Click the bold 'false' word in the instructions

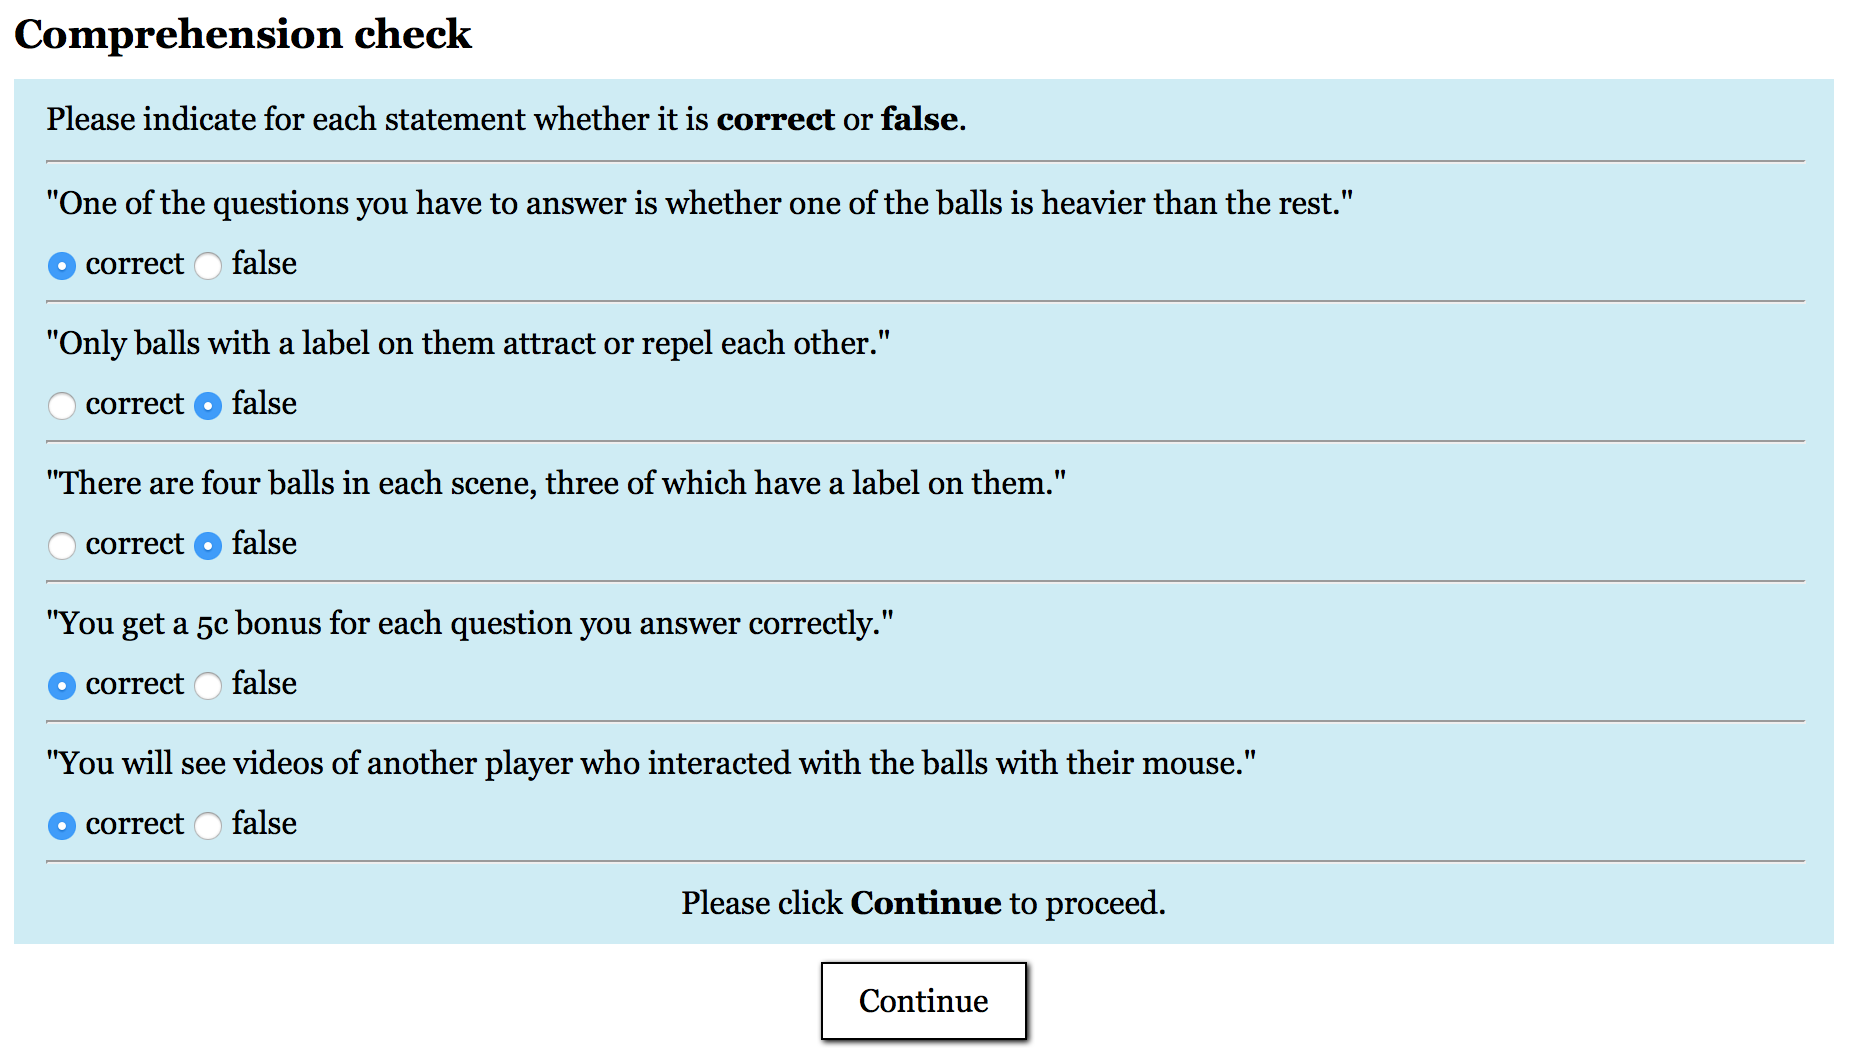[919, 119]
